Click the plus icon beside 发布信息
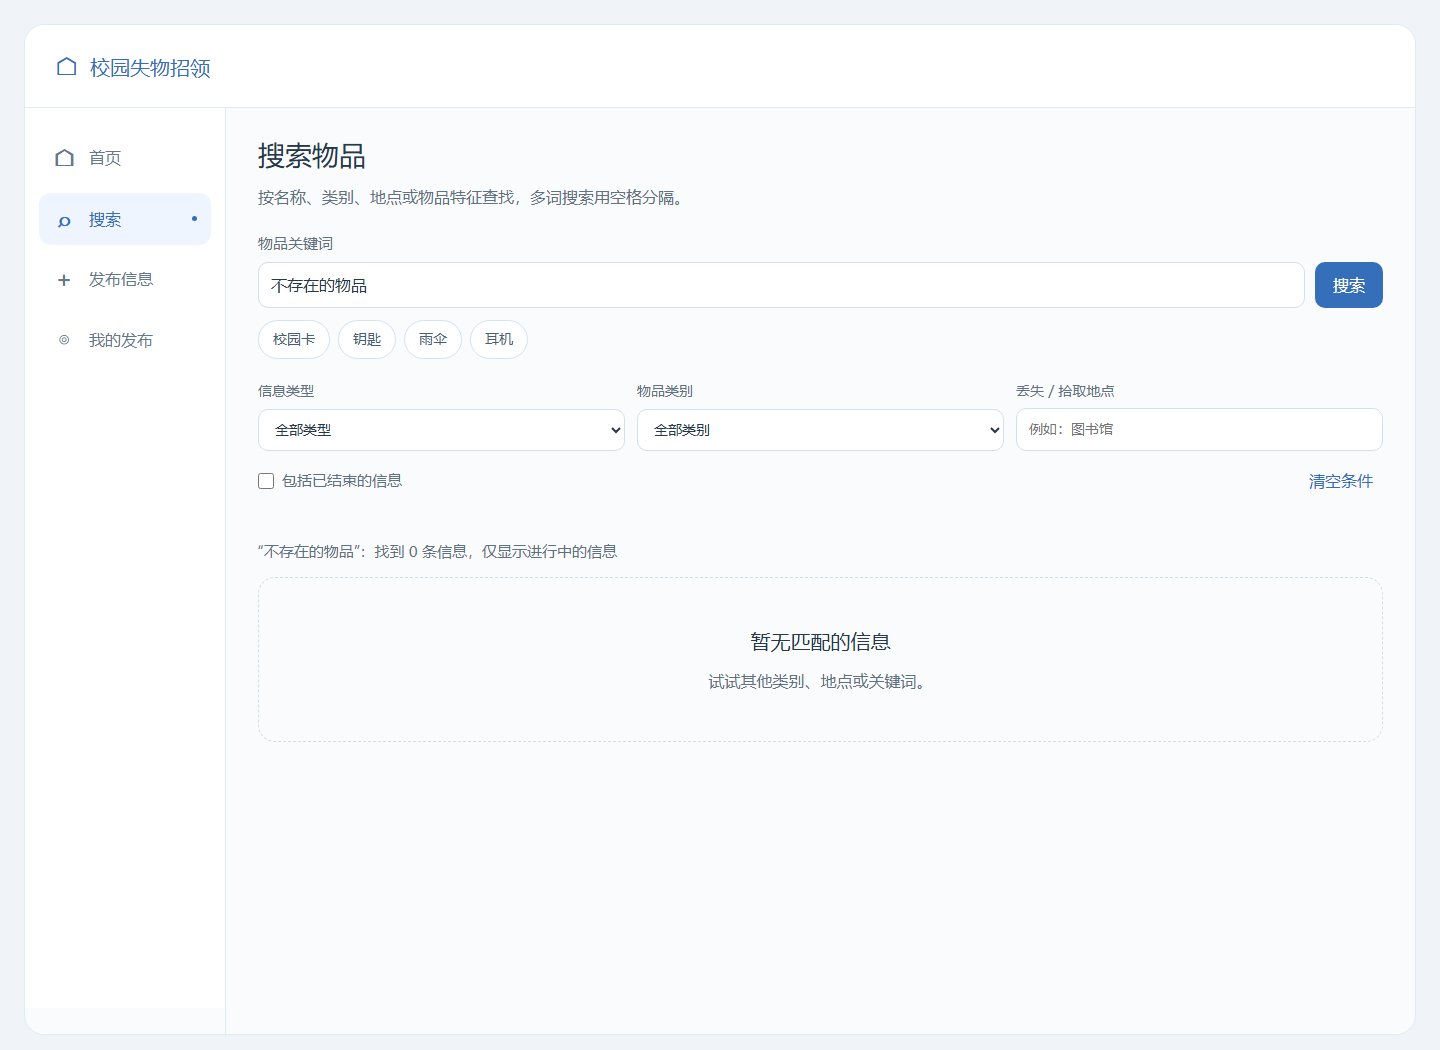 coord(64,280)
